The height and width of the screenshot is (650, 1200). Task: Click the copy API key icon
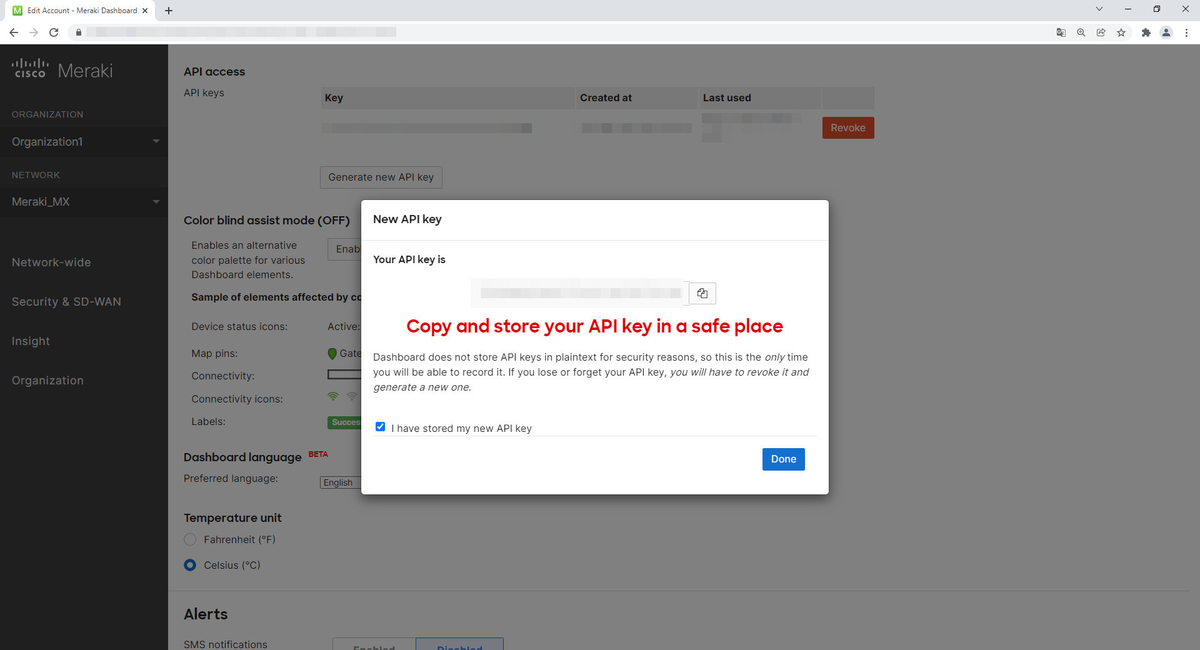coord(702,293)
